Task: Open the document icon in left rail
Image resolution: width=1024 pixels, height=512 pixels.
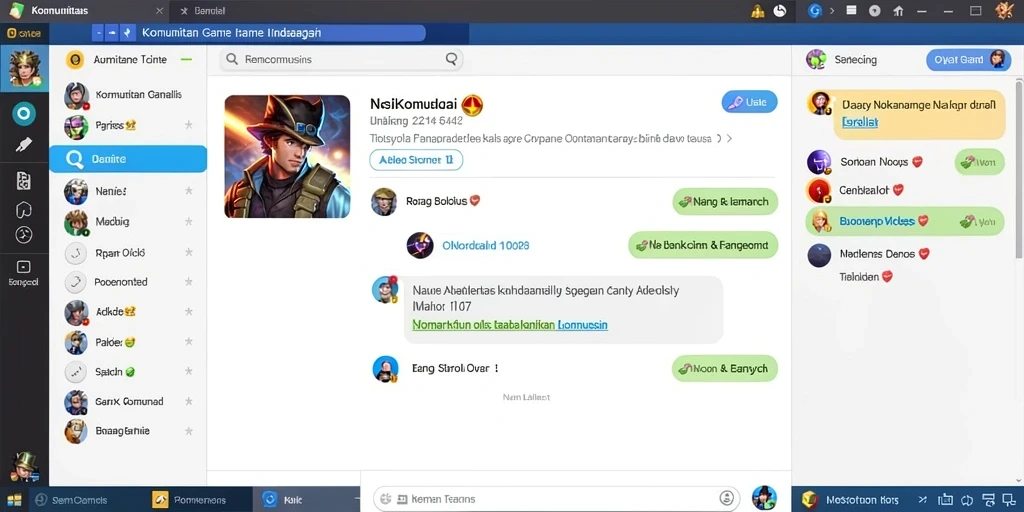Action: coord(24,181)
